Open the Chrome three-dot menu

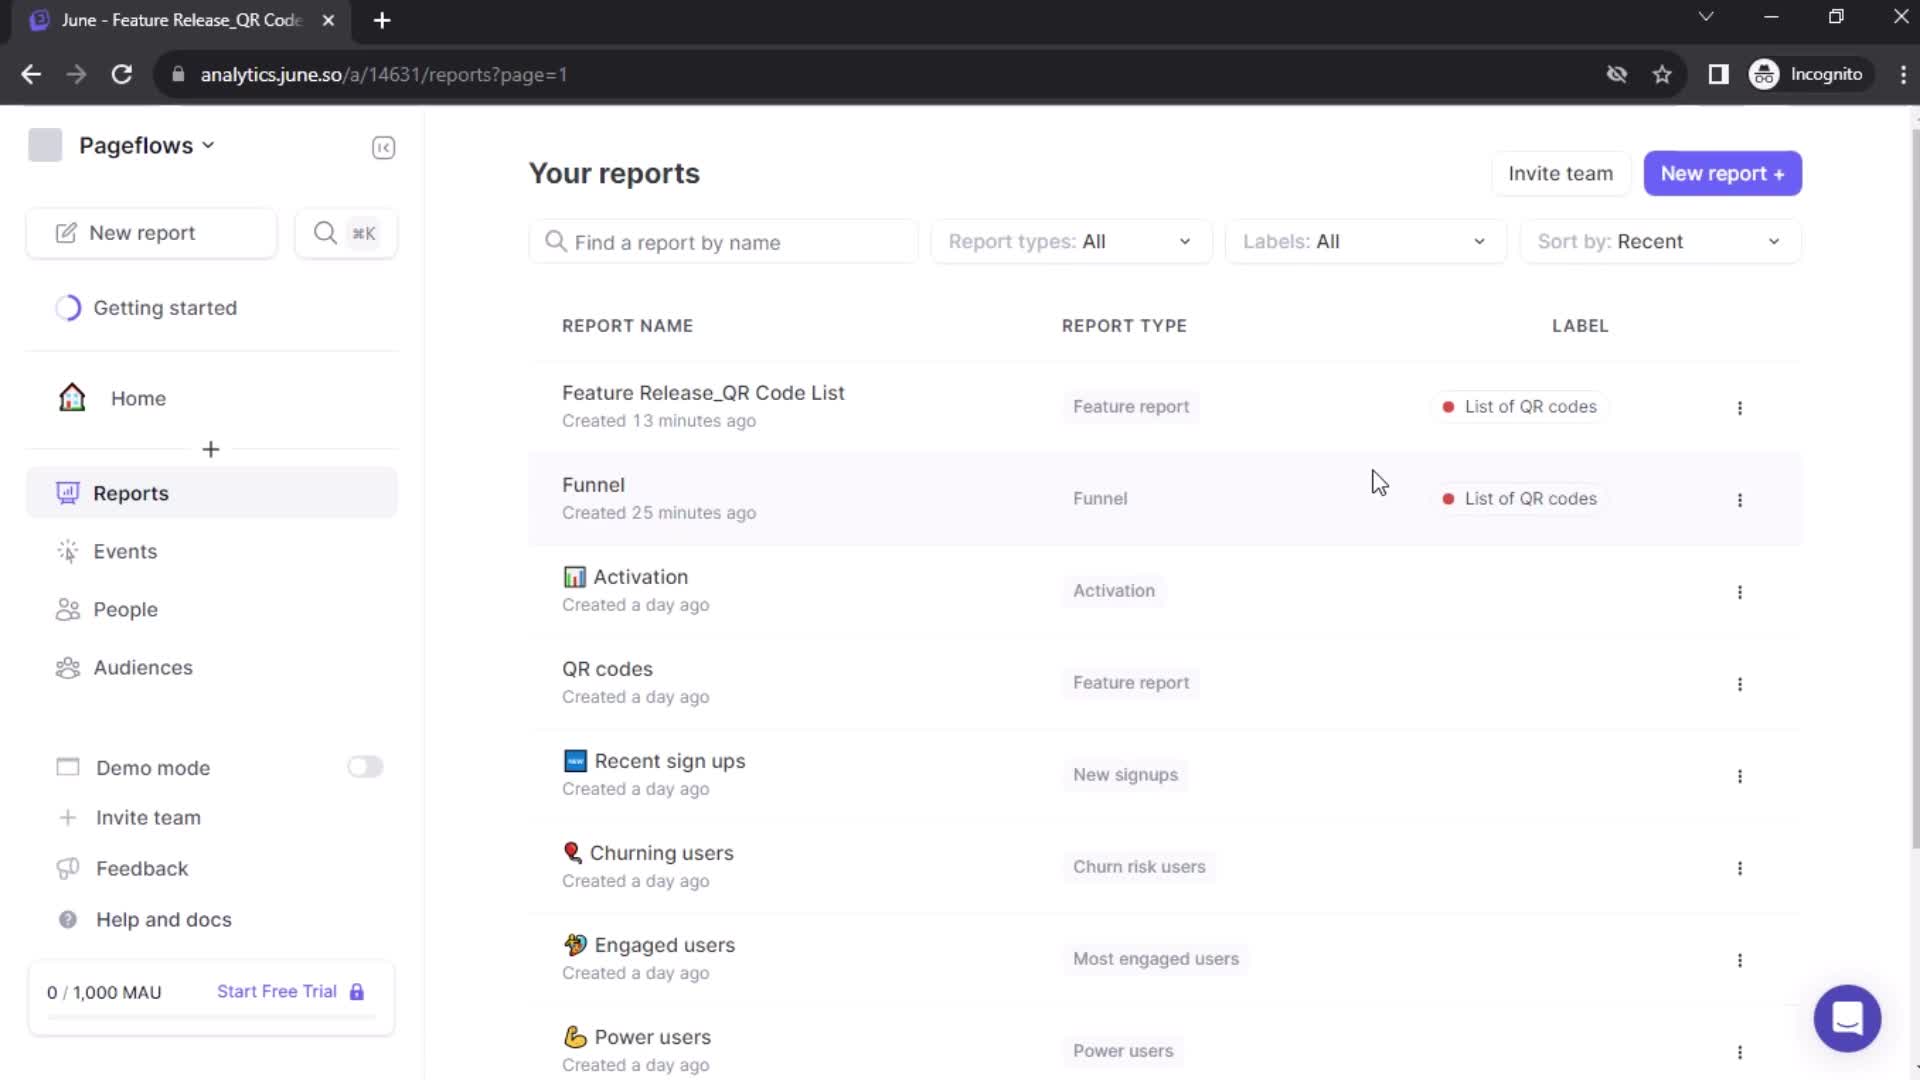click(1902, 74)
